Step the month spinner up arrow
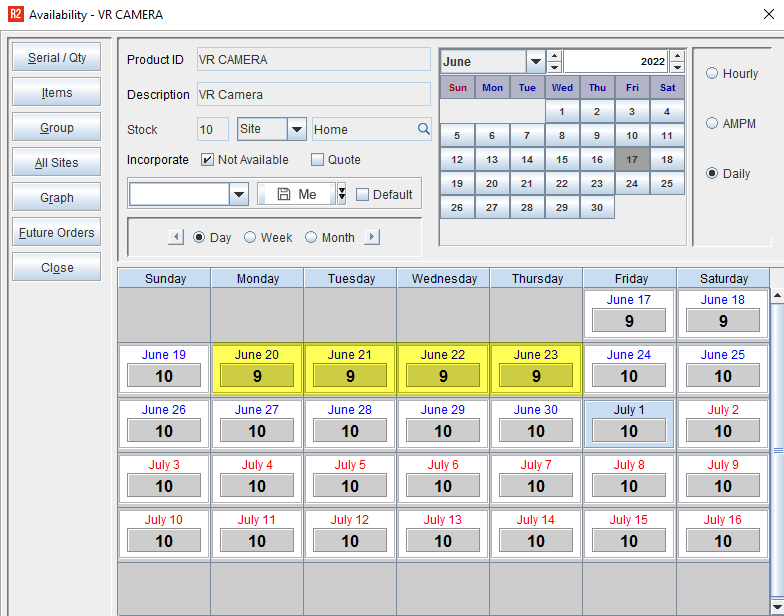 coord(555,56)
